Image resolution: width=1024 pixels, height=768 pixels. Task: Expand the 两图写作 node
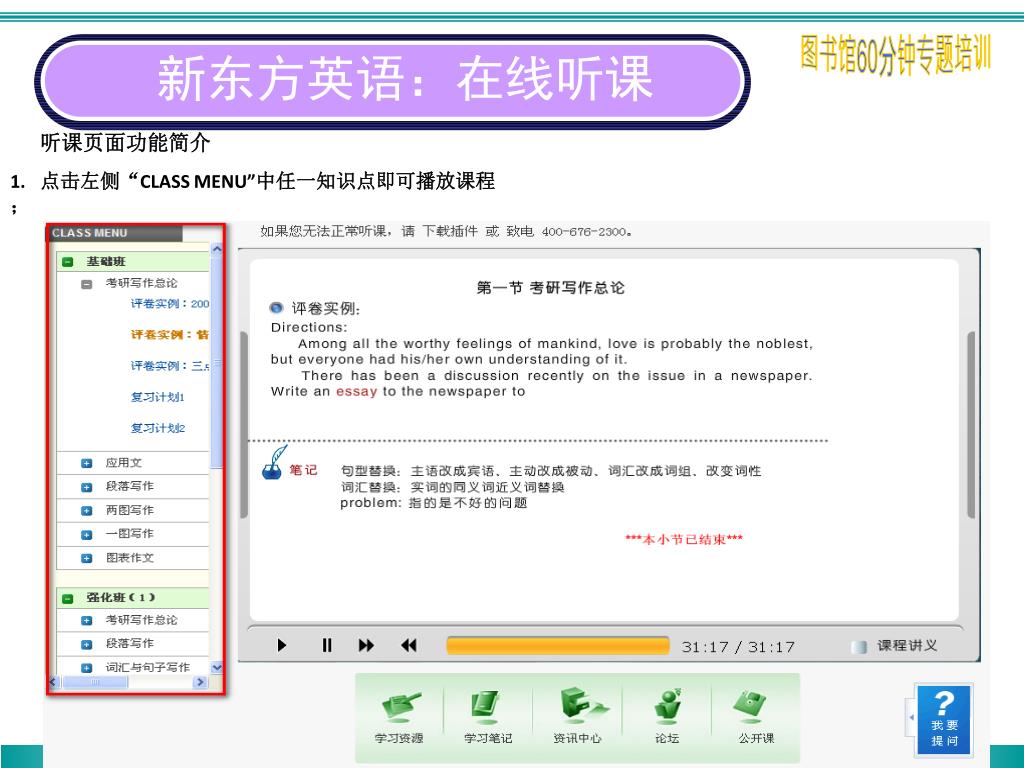tap(86, 511)
